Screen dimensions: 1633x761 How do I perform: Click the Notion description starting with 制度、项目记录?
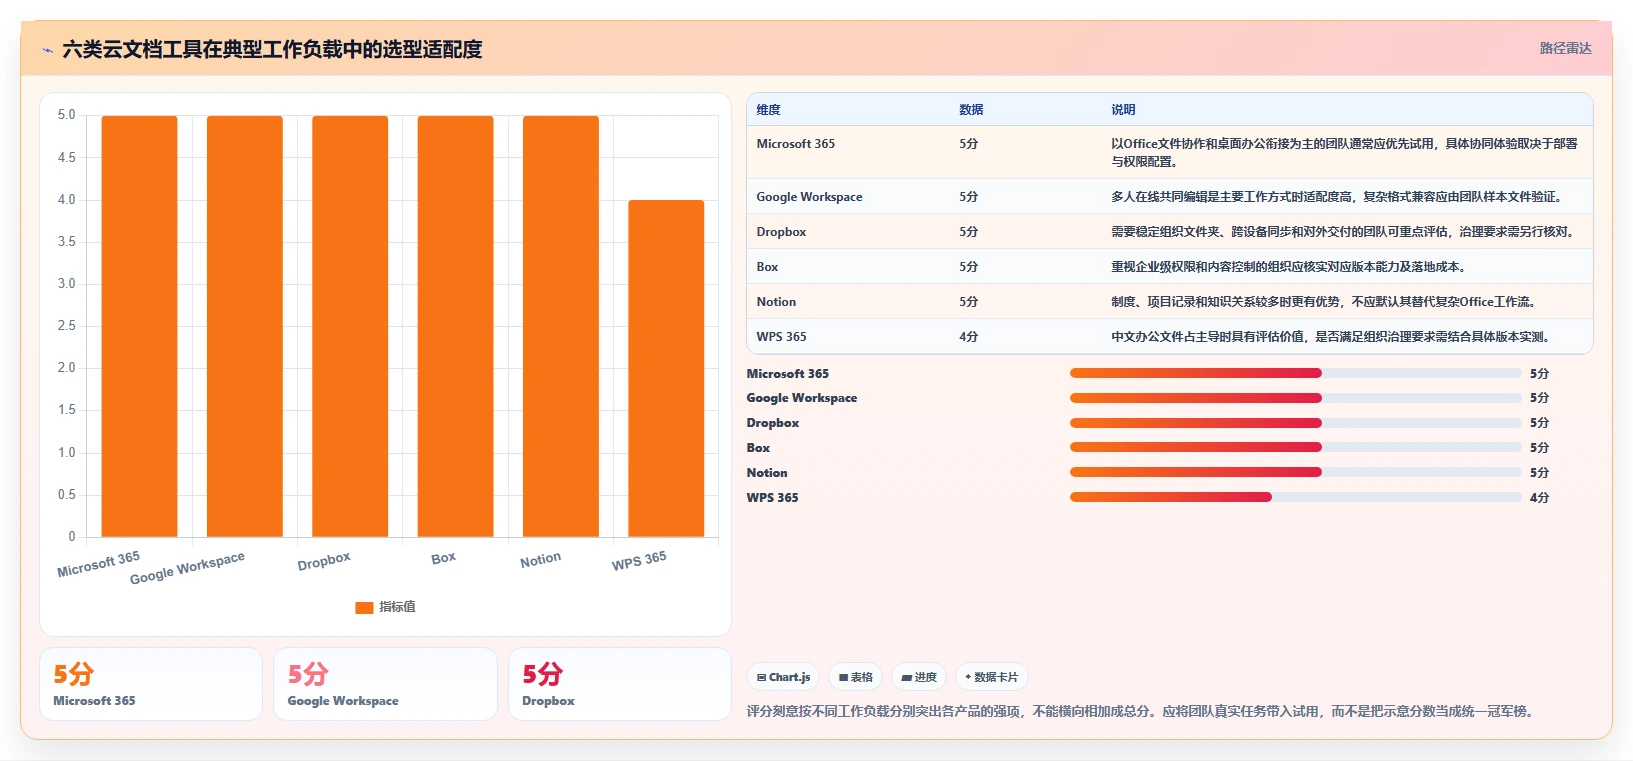click(1326, 302)
